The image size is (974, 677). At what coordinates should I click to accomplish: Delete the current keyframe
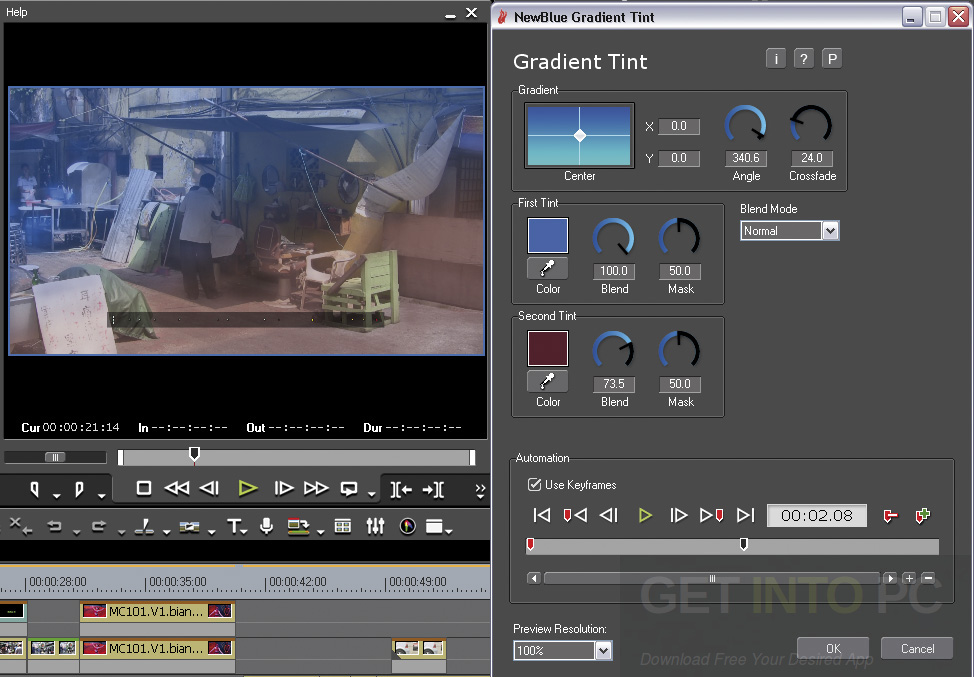coord(890,516)
